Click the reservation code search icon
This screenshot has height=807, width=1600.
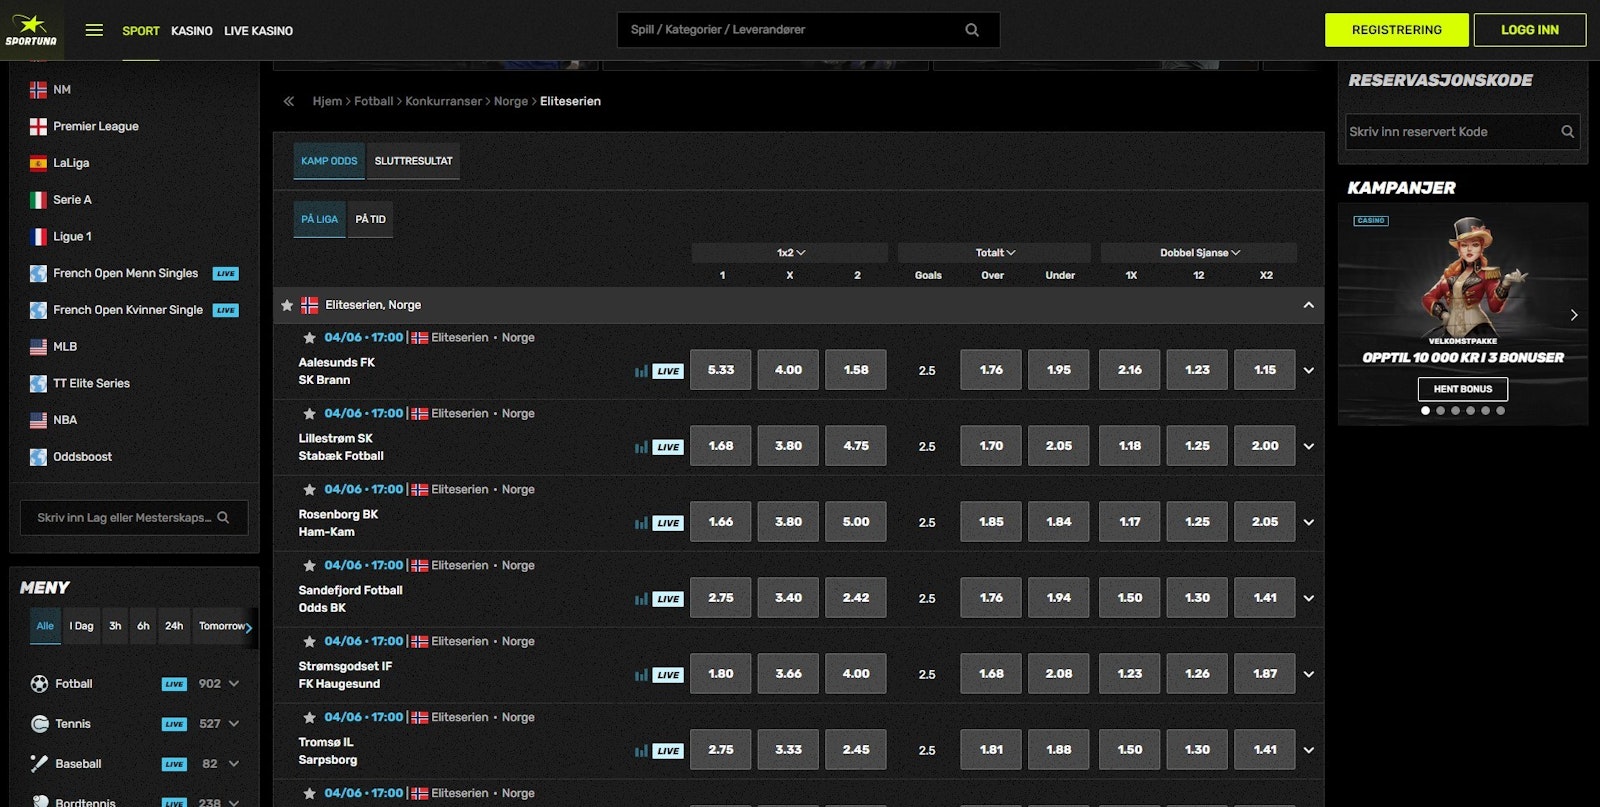tap(1567, 132)
